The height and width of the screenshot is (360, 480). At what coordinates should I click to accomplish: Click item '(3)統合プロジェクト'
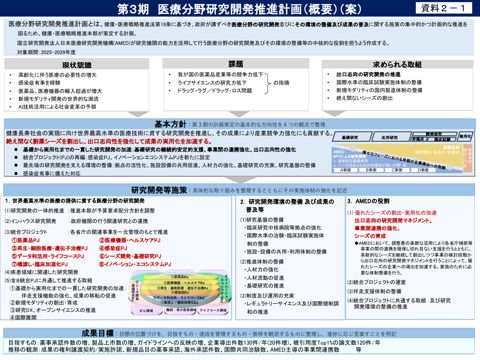[26, 232]
